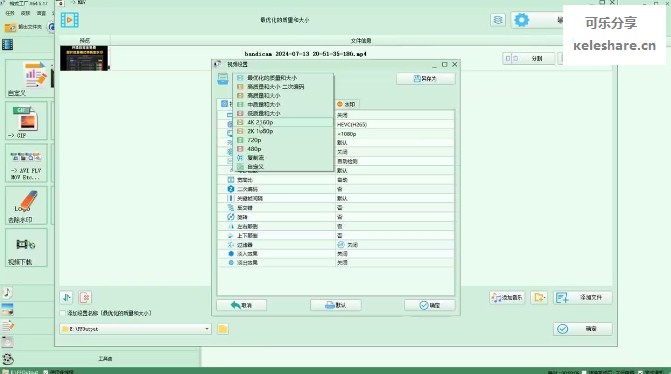Toggle the first checkbox in the bottom status bar

click(45, 372)
